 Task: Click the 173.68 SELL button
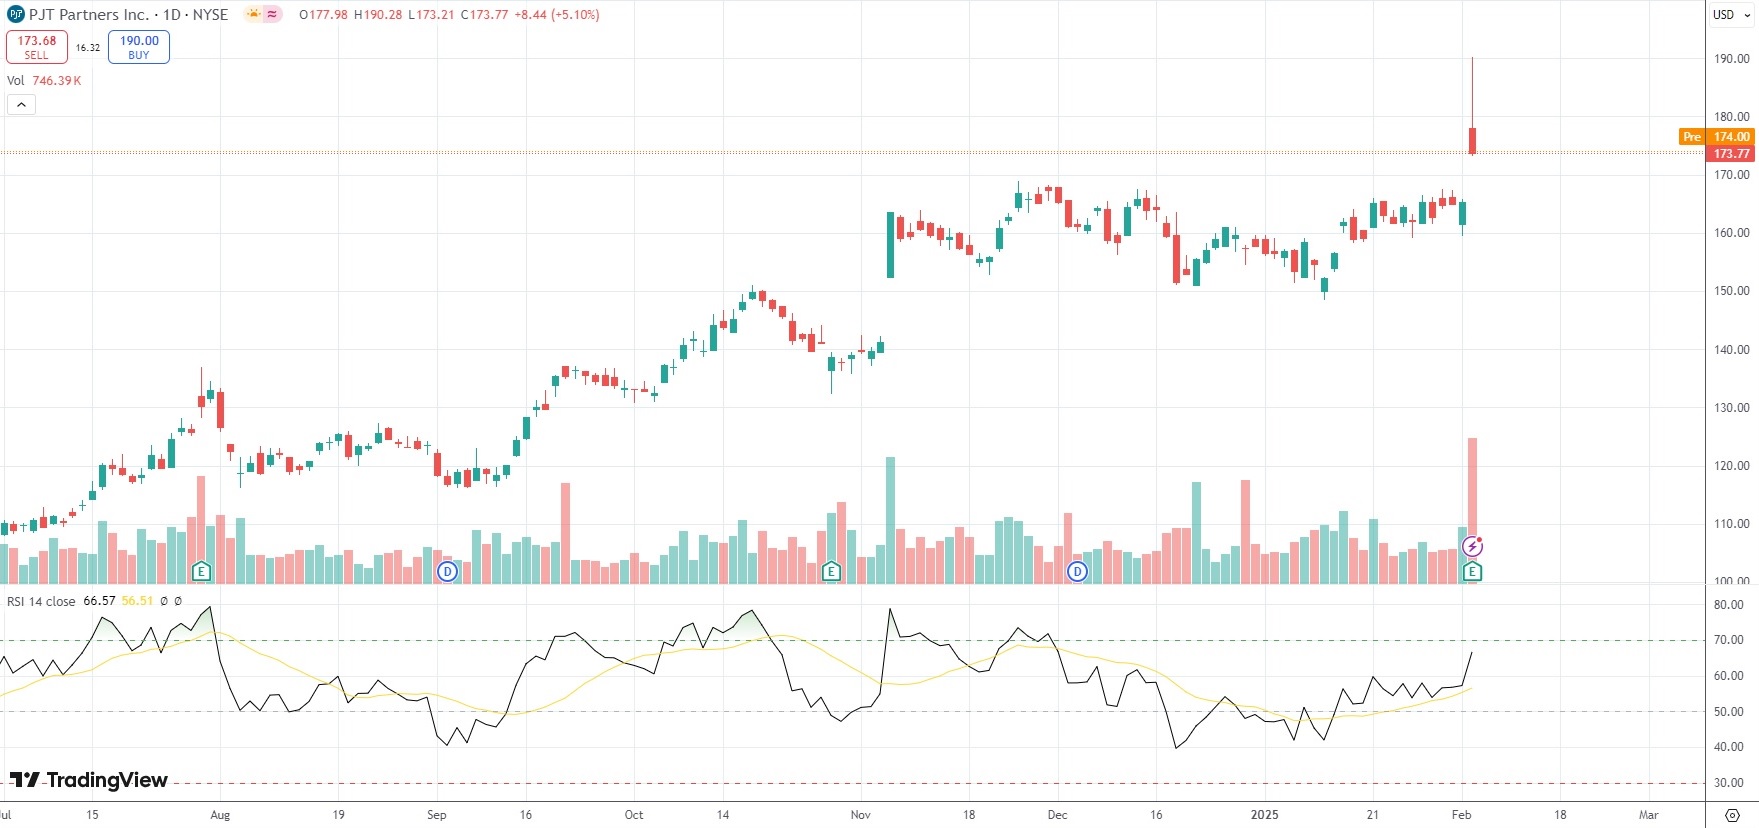(x=37, y=47)
